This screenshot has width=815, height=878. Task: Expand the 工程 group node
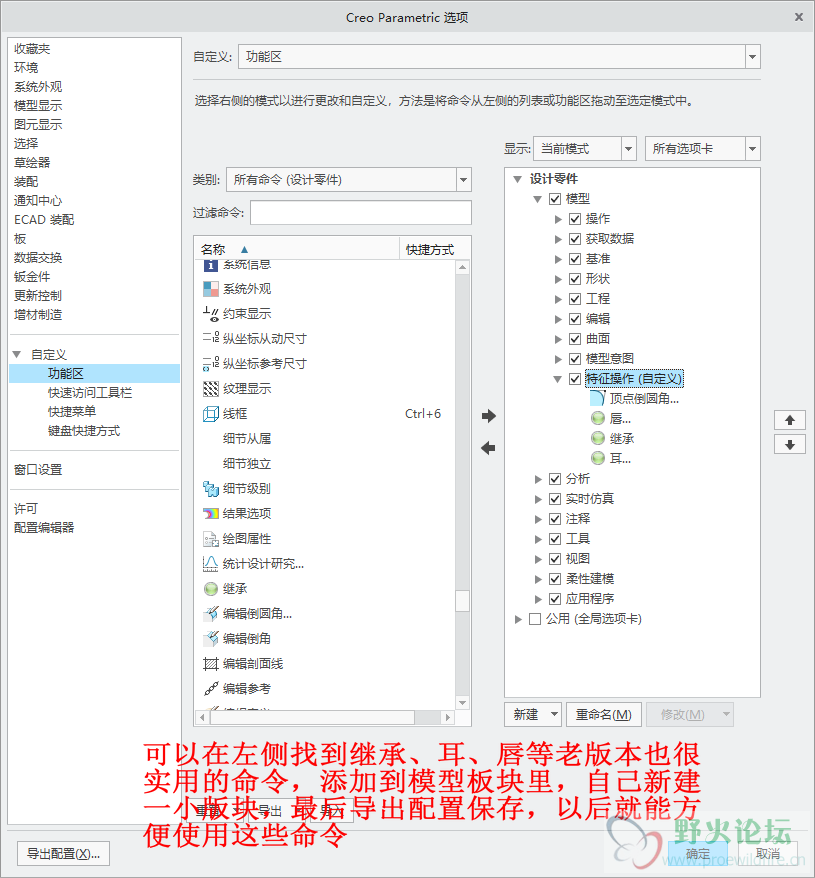point(558,299)
